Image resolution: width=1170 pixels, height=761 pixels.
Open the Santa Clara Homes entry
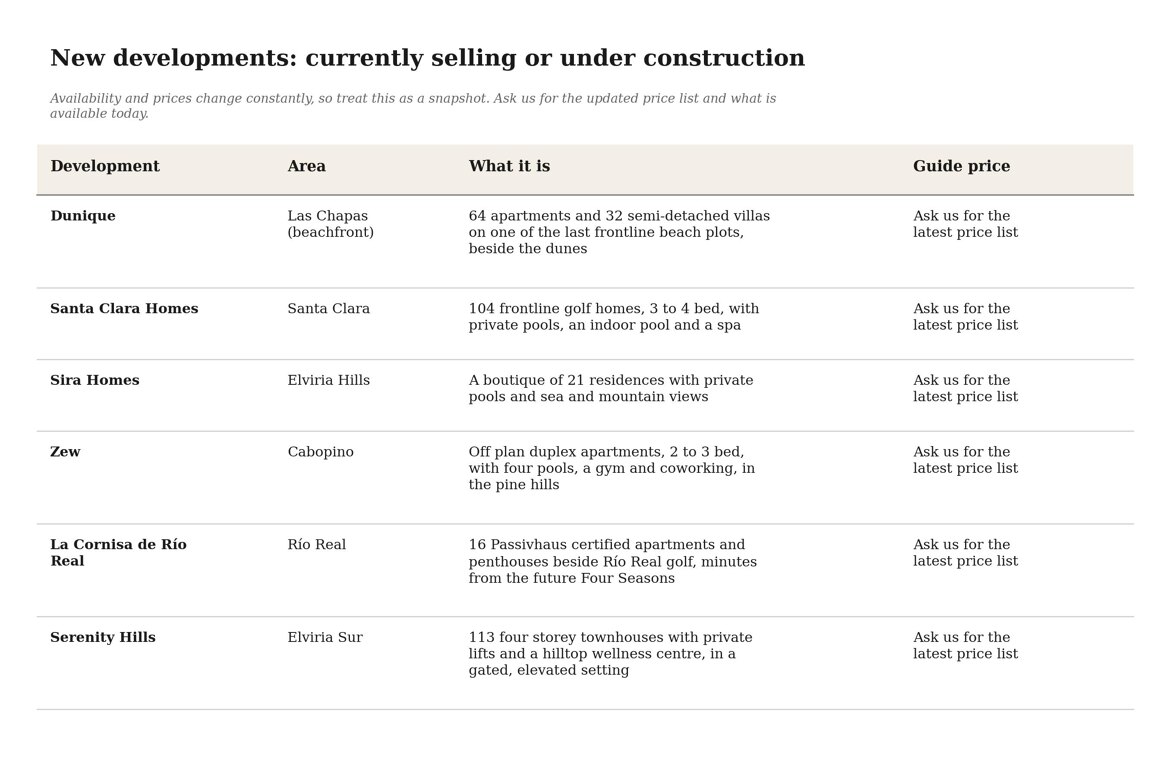[x=125, y=308]
